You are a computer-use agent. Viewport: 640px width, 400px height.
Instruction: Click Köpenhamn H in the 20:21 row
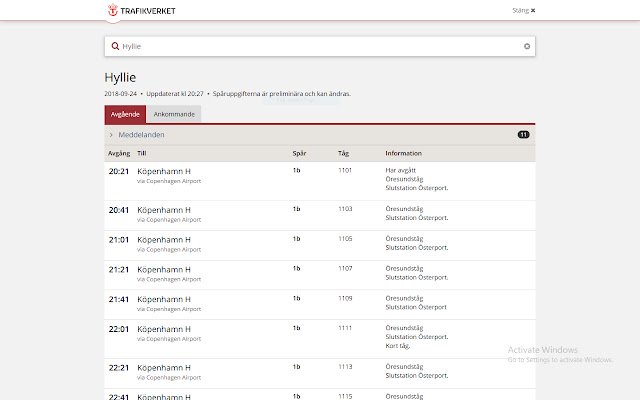[x=164, y=171]
